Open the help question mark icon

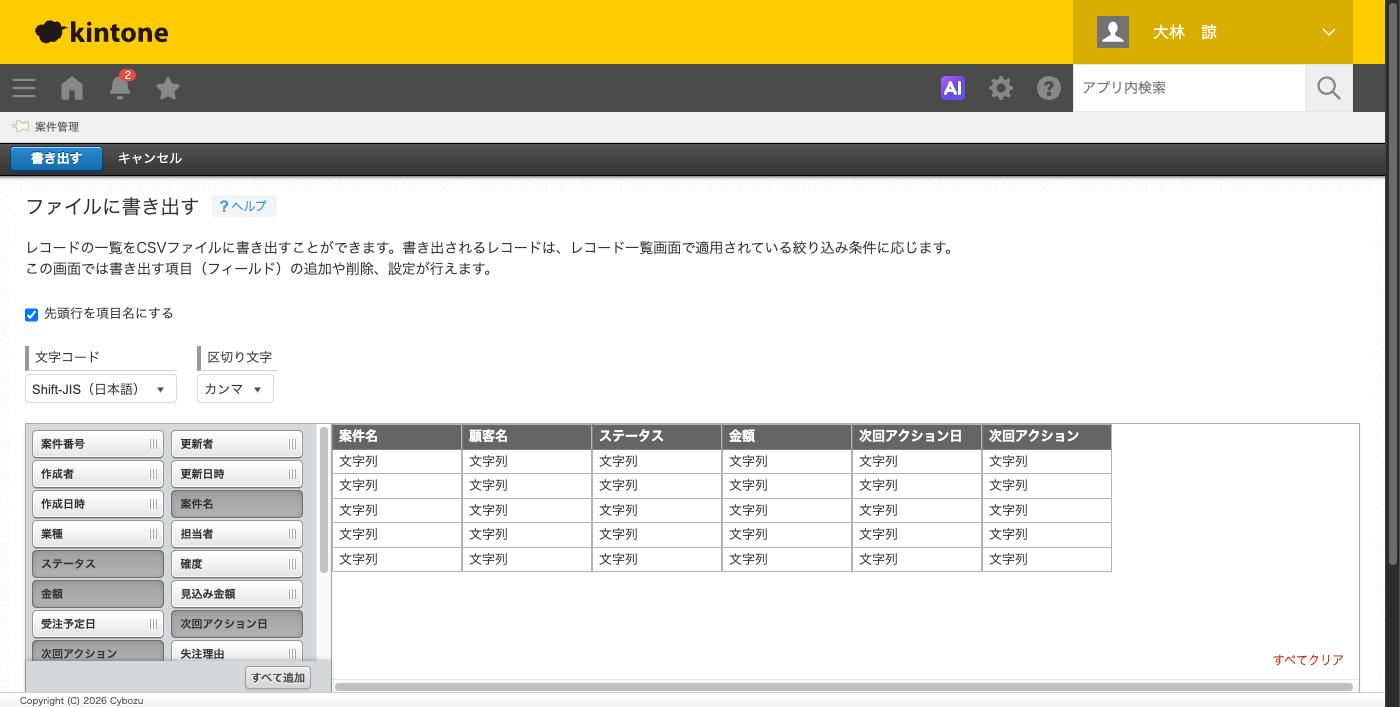(x=1049, y=88)
